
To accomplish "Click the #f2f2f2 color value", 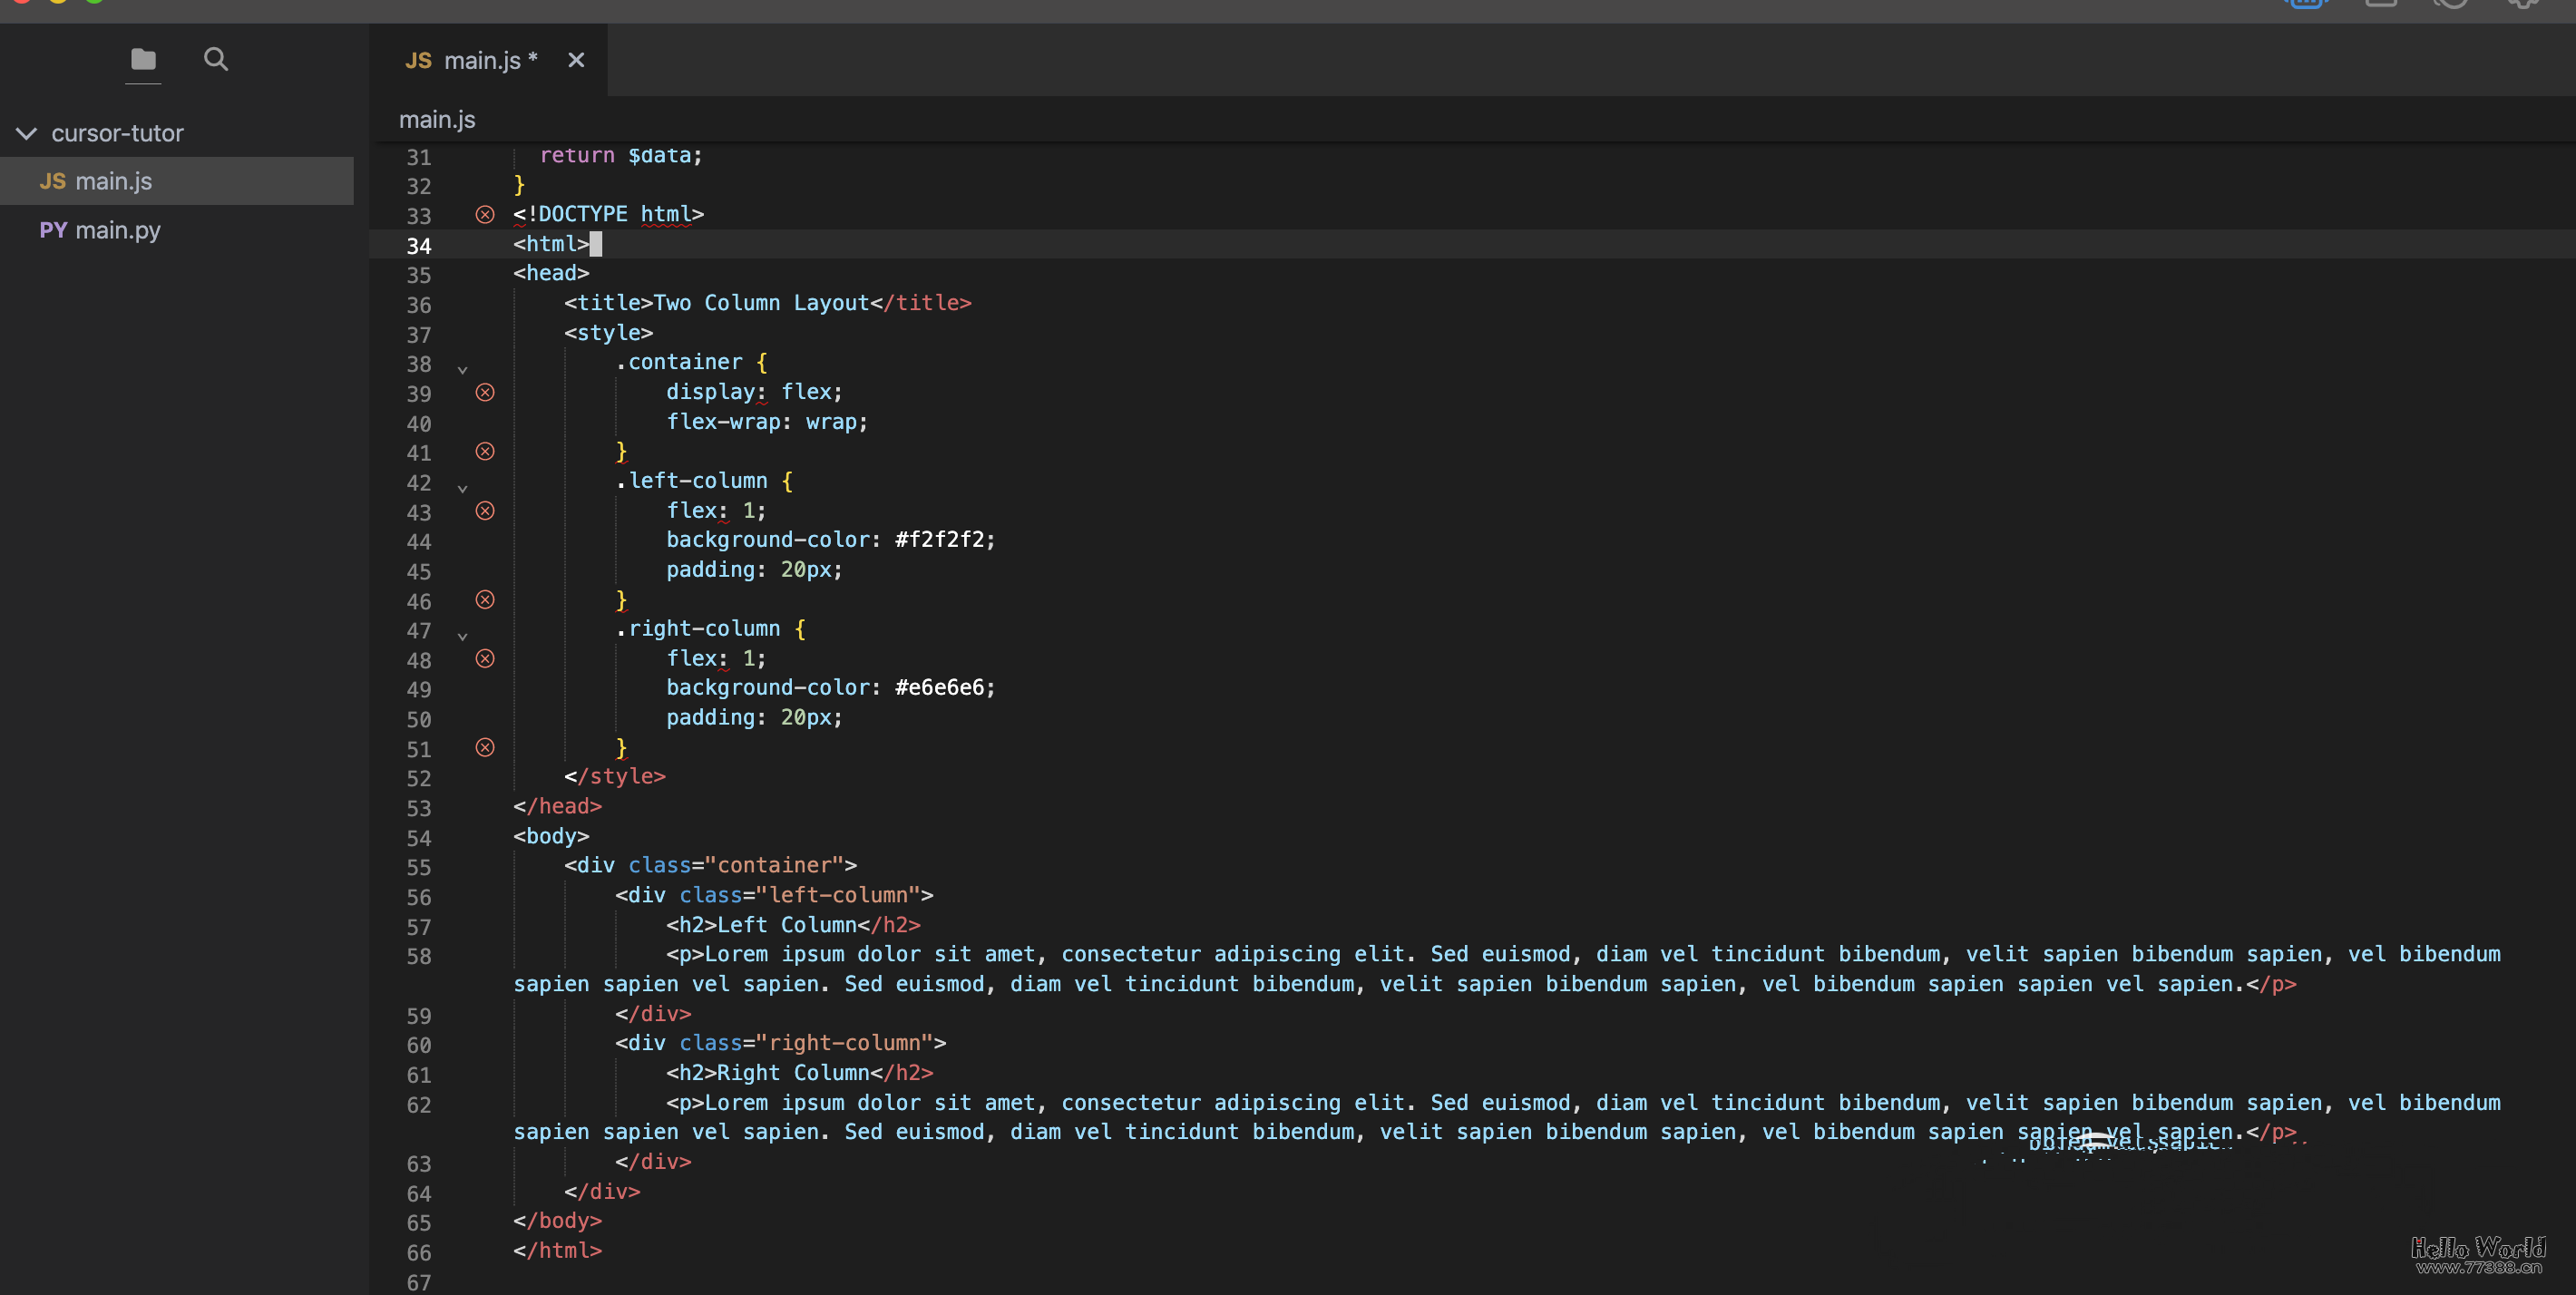I will 939,539.
